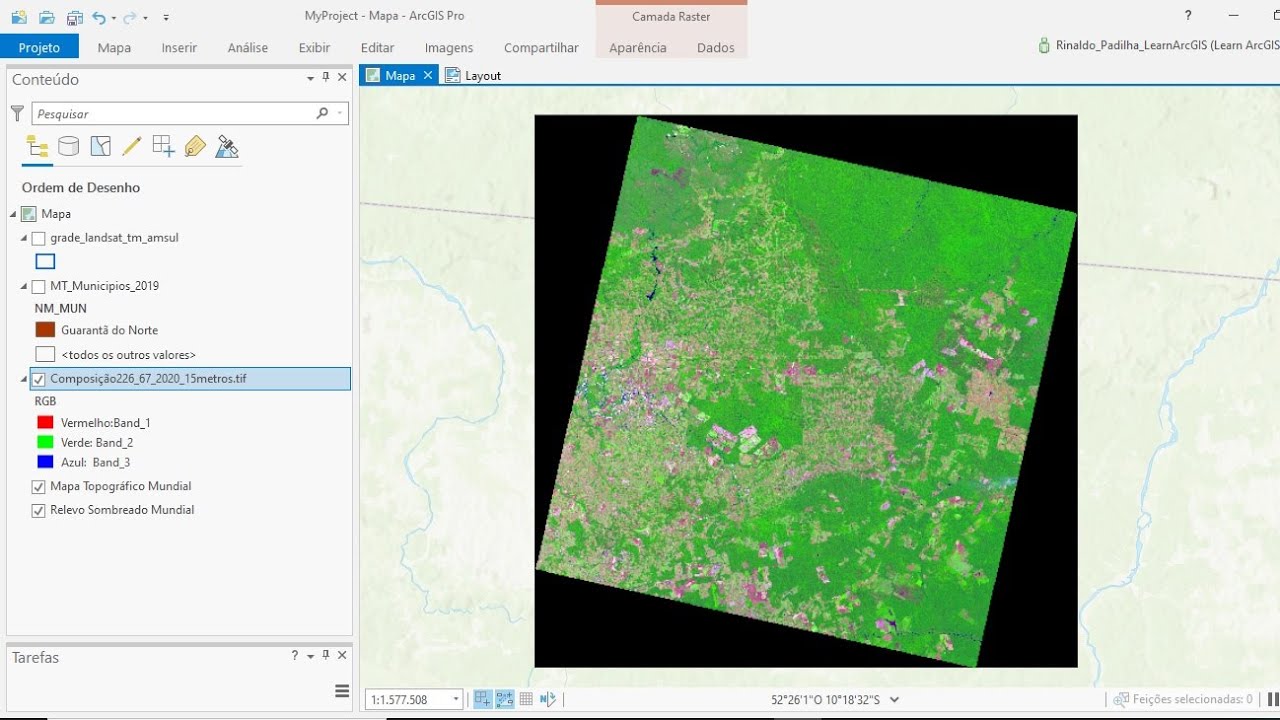Click the todos os outros valores symbol

[45, 354]
